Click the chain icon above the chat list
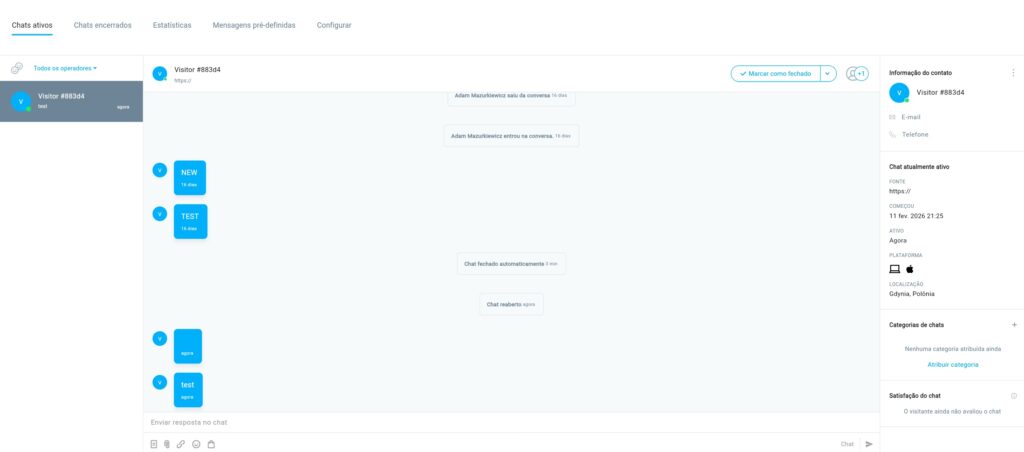The image size is (1024, 452). tap(17, 68)
